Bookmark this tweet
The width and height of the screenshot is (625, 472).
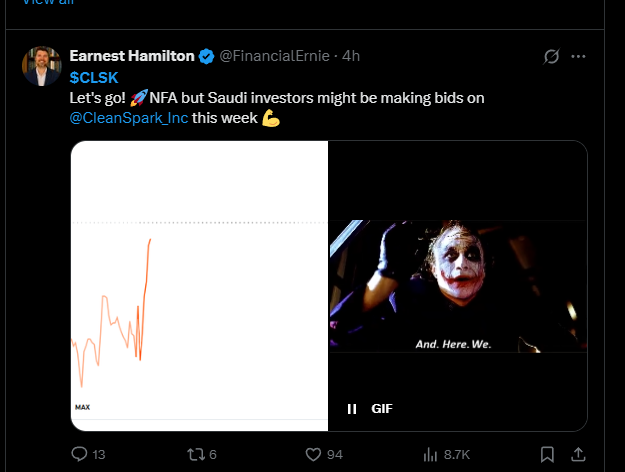coord(547,454)
